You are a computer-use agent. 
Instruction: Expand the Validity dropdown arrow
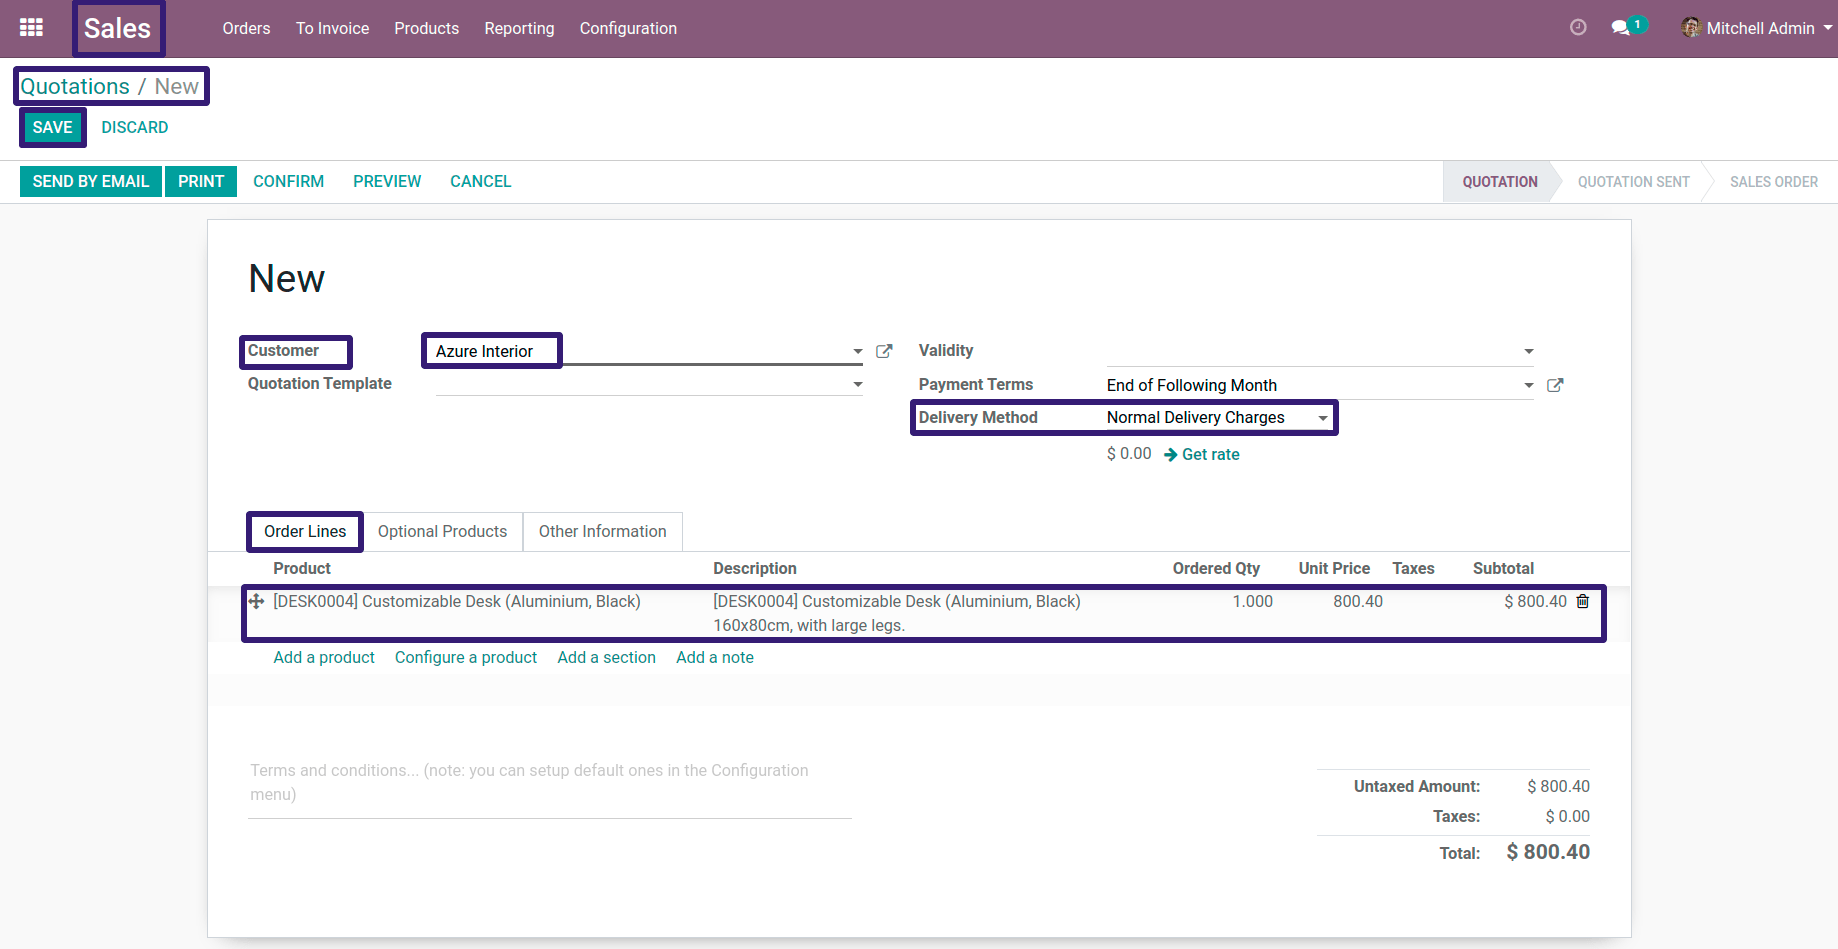[x=1528, y=351]
